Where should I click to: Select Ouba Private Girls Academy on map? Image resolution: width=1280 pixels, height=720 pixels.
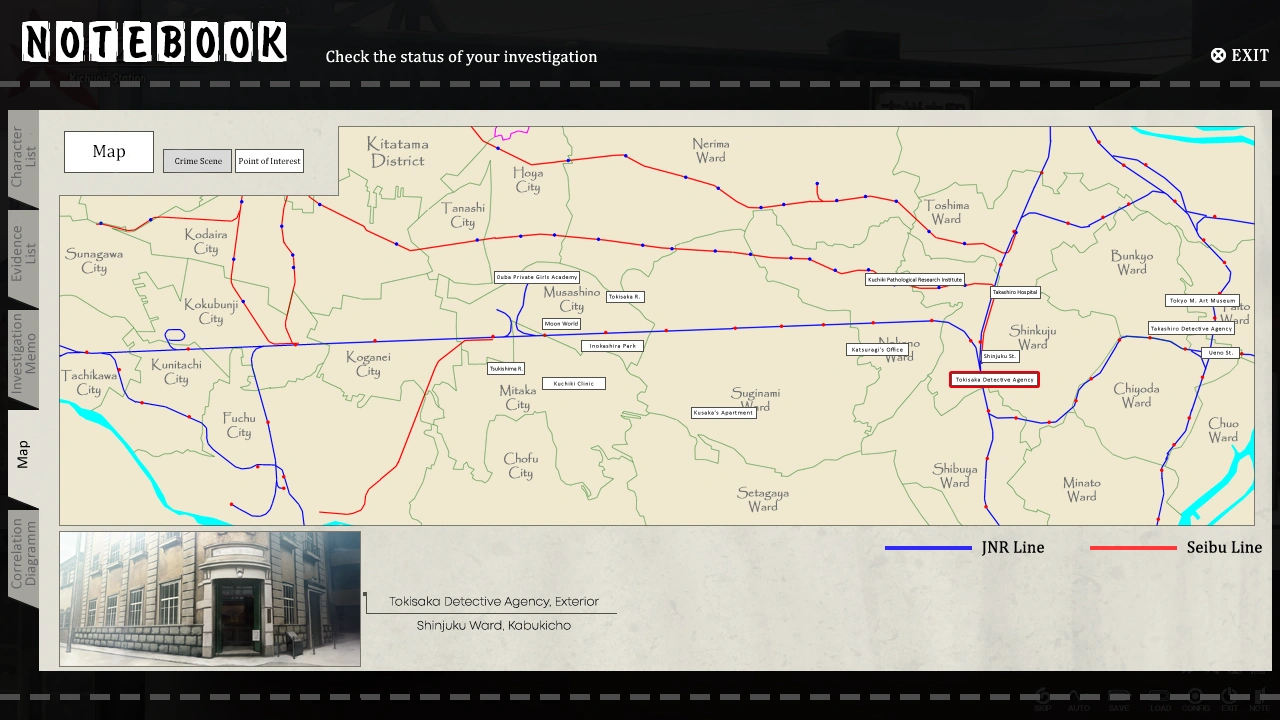537,277
